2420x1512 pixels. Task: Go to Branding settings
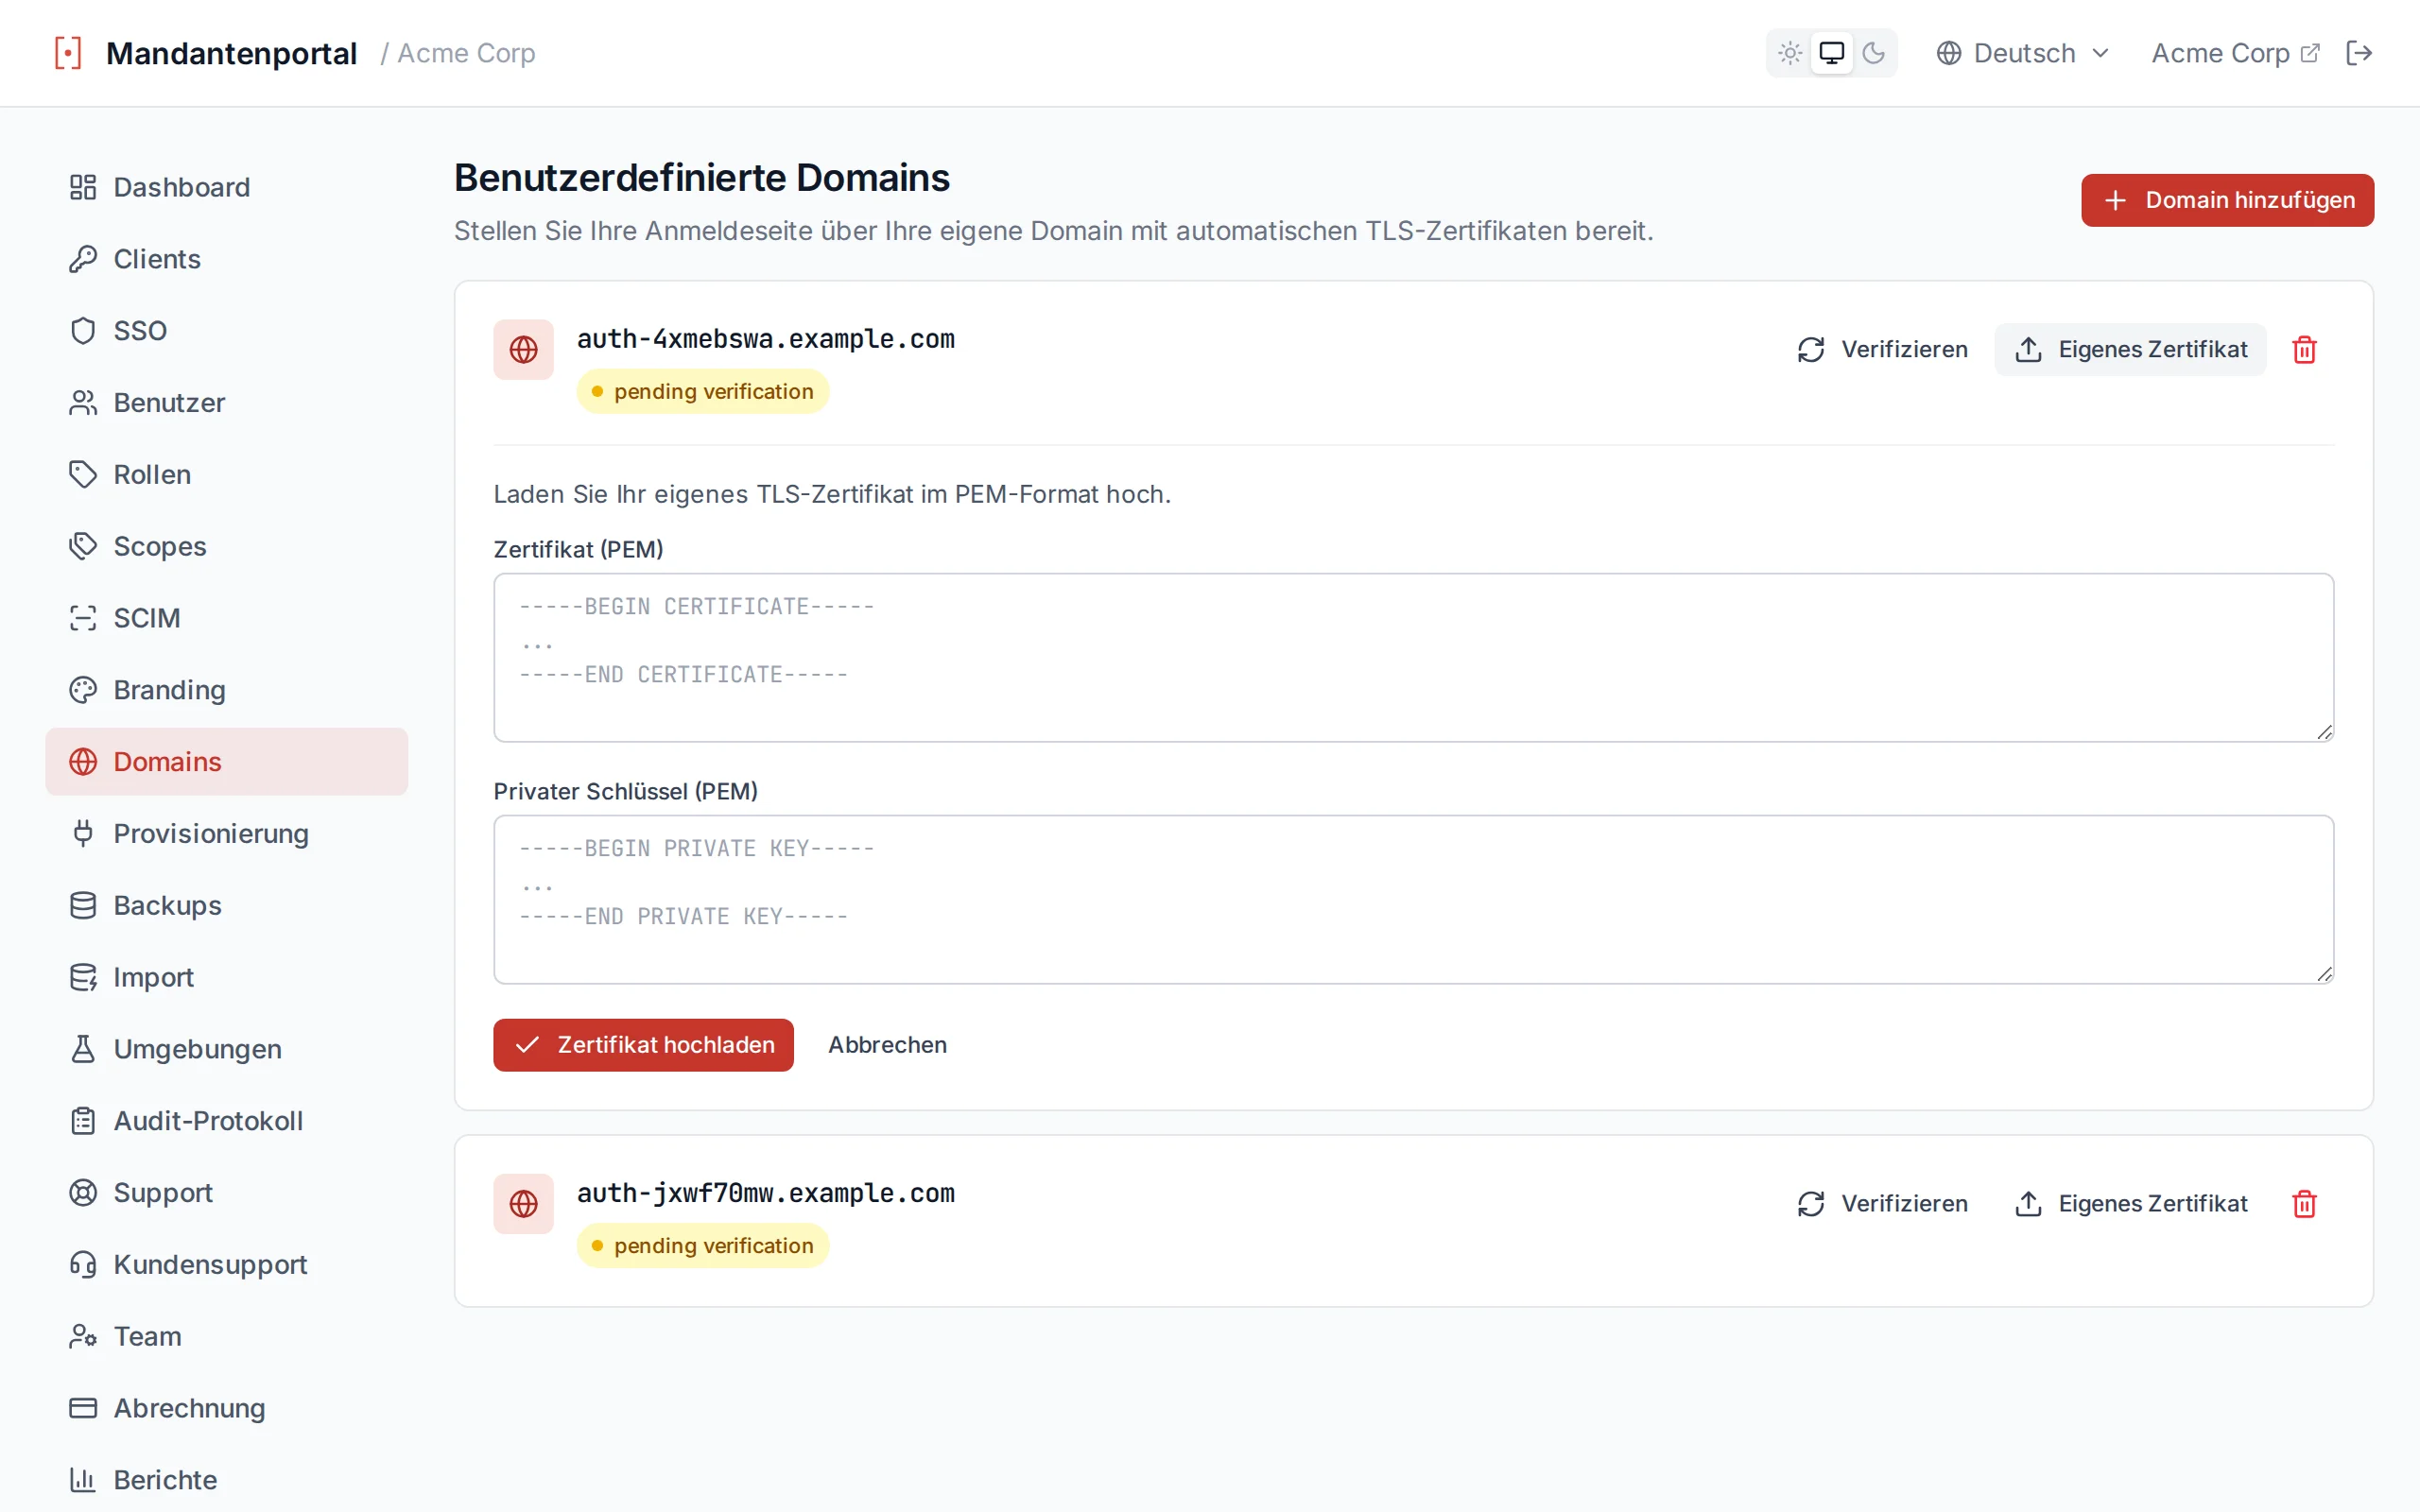point(227,690)
